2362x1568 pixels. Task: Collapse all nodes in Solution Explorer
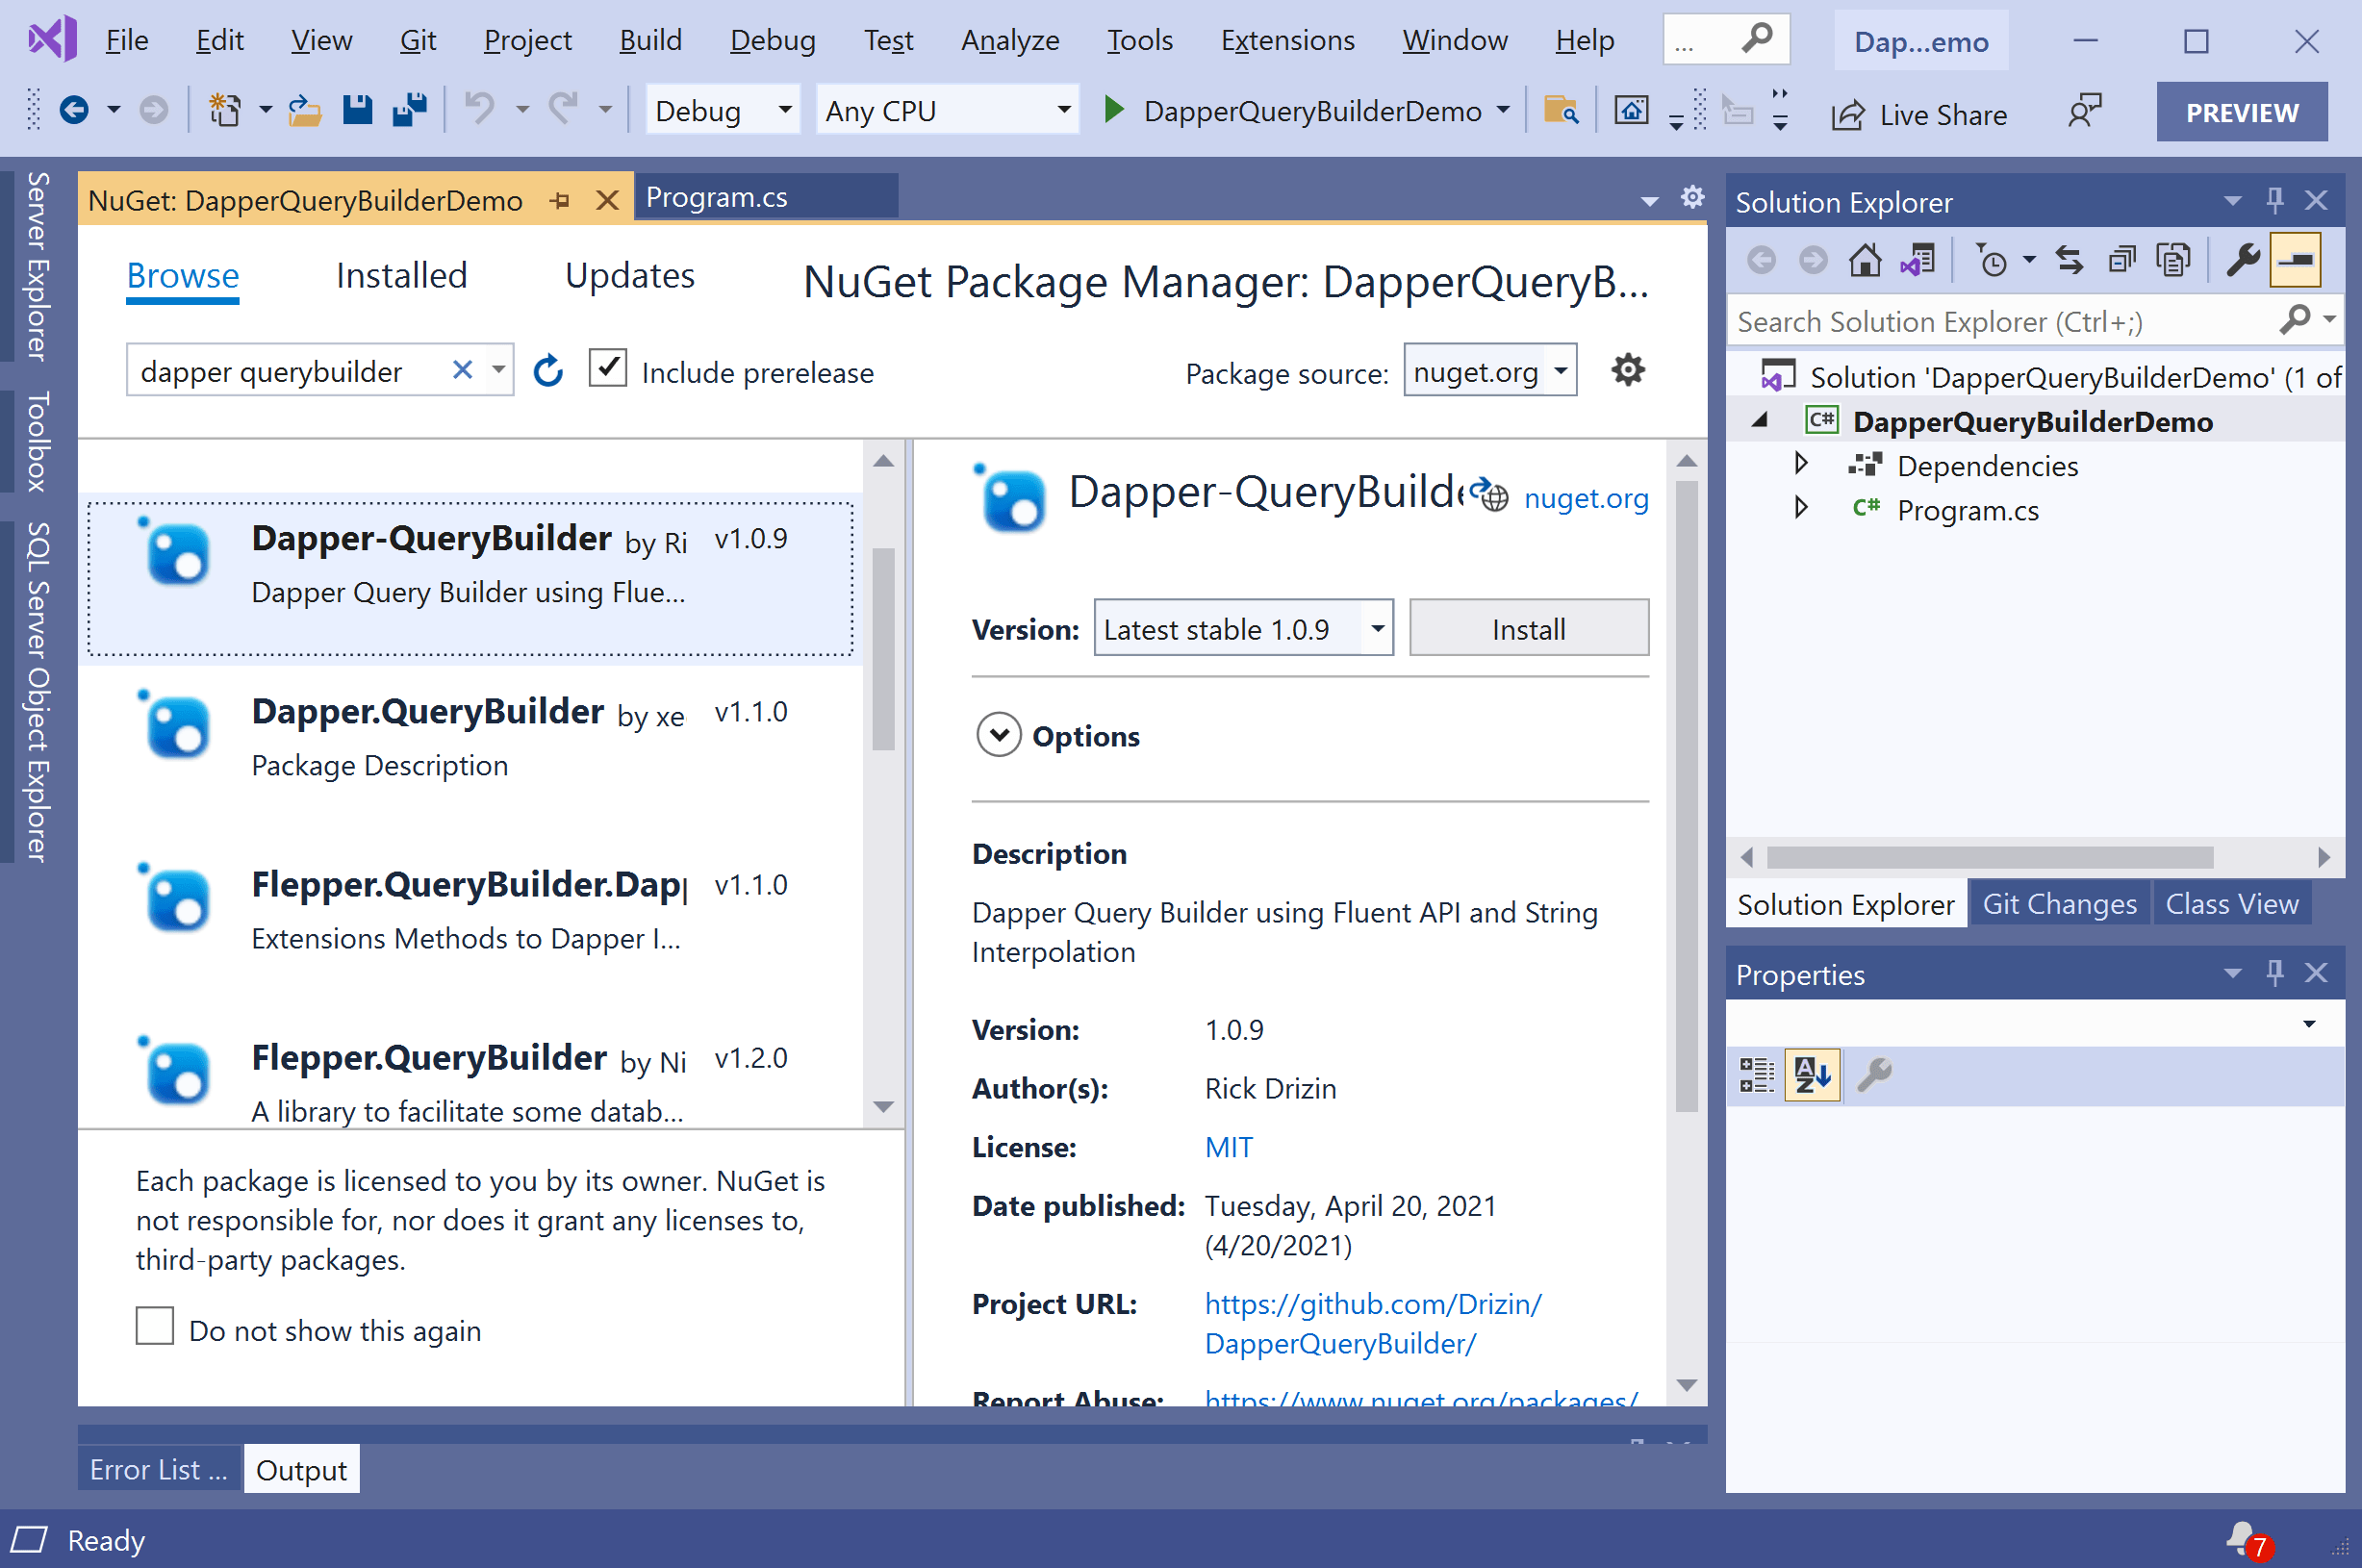[2120, 259]
